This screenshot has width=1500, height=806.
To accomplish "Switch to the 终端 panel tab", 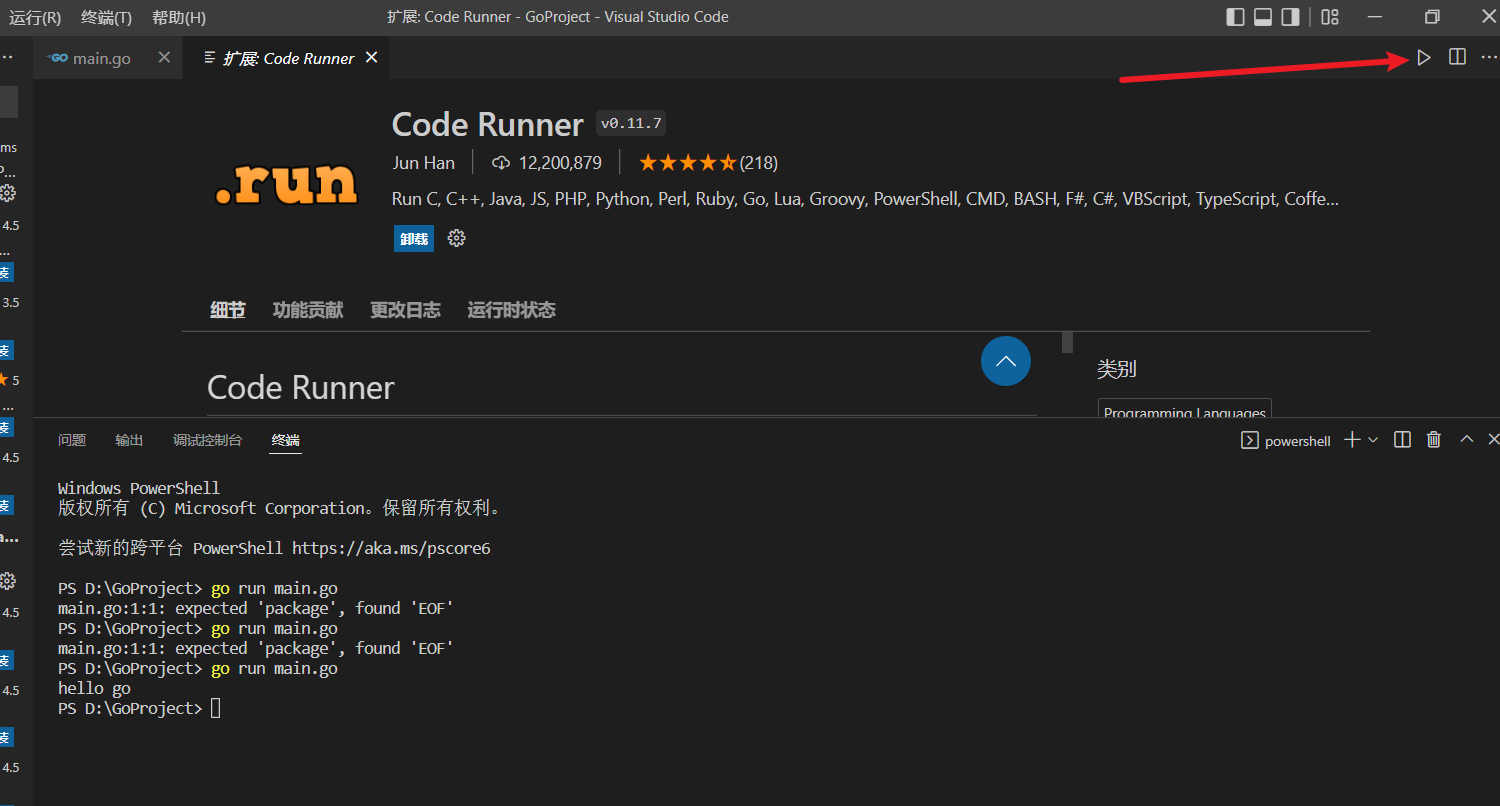I will coord(286,440).
